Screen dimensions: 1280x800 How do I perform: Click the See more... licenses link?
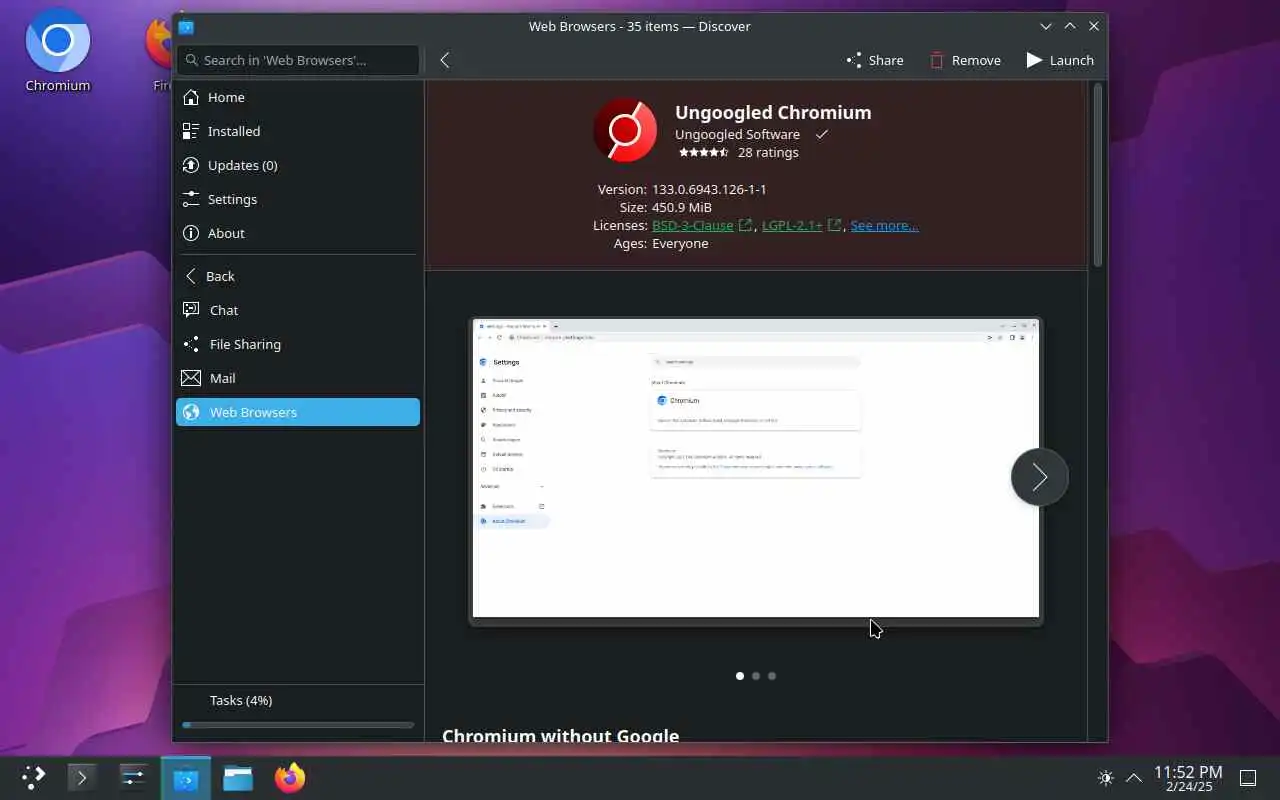pos(884,225)
